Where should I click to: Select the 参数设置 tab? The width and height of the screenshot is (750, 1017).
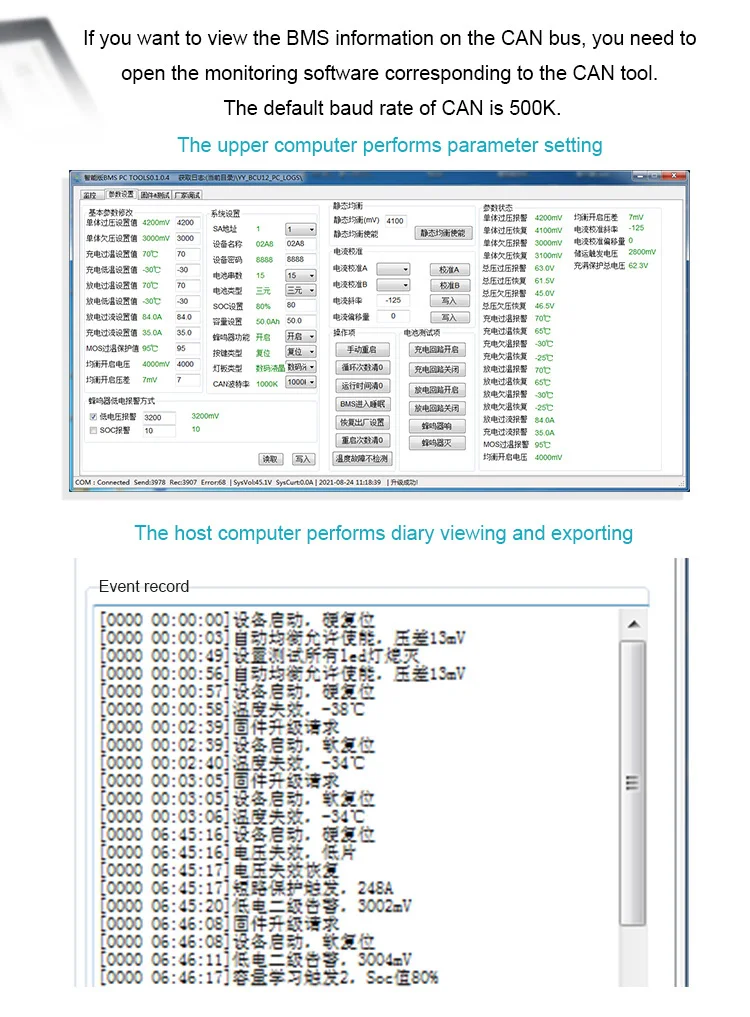120,194
